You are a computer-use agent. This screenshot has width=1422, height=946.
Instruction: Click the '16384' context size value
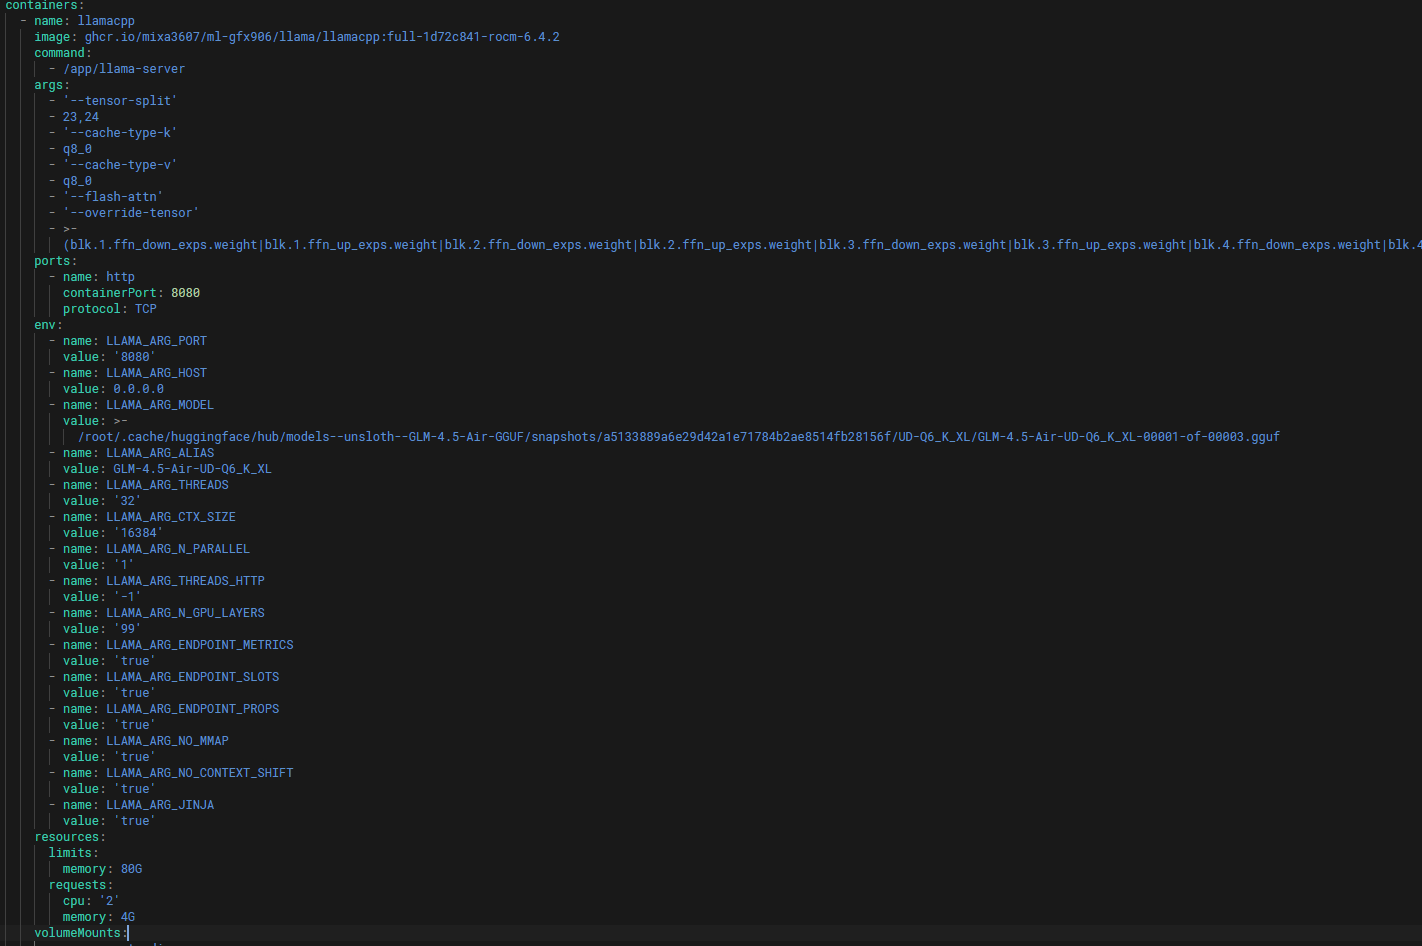point(138,533)
